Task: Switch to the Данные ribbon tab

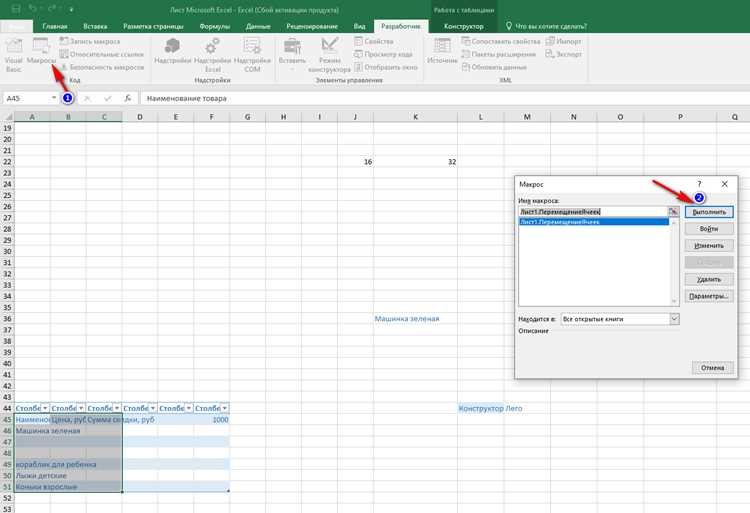Action: [x=258, y=26]
